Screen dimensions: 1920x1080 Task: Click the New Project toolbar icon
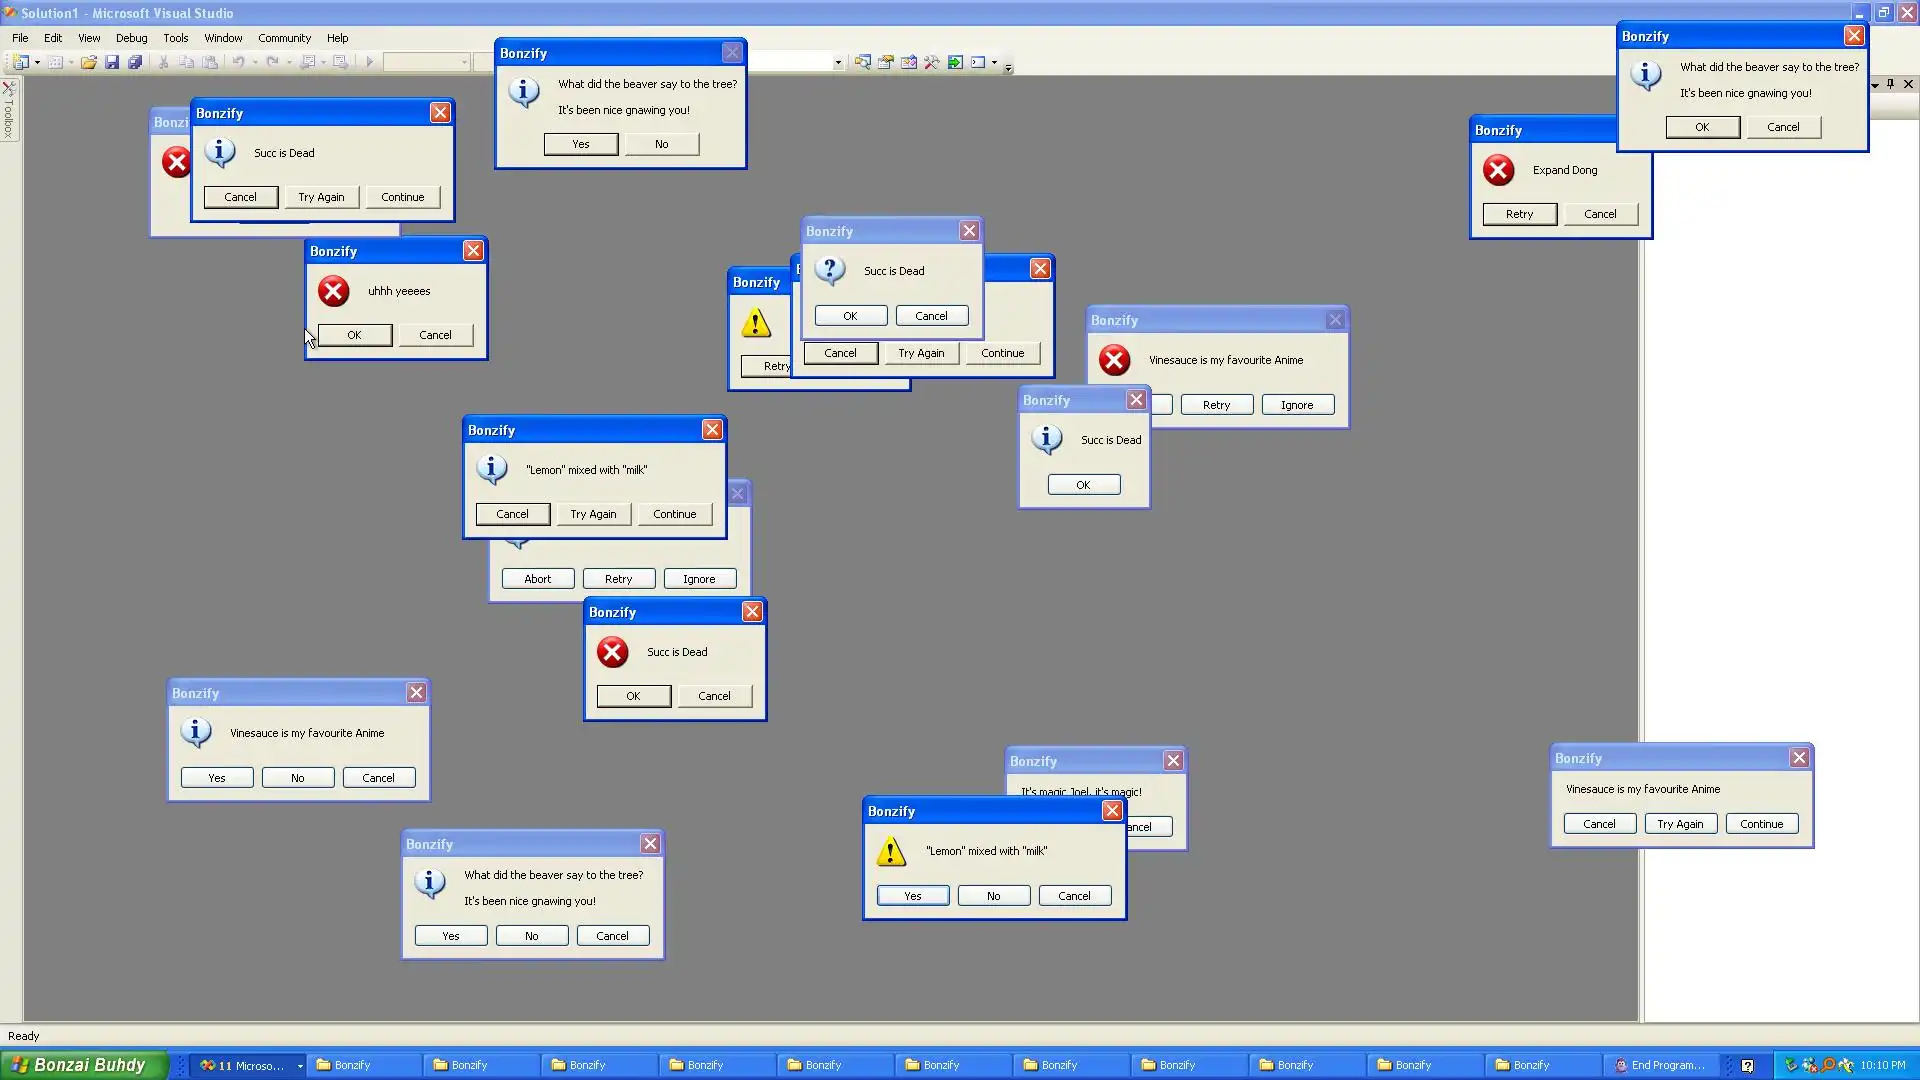pos(20,62)
